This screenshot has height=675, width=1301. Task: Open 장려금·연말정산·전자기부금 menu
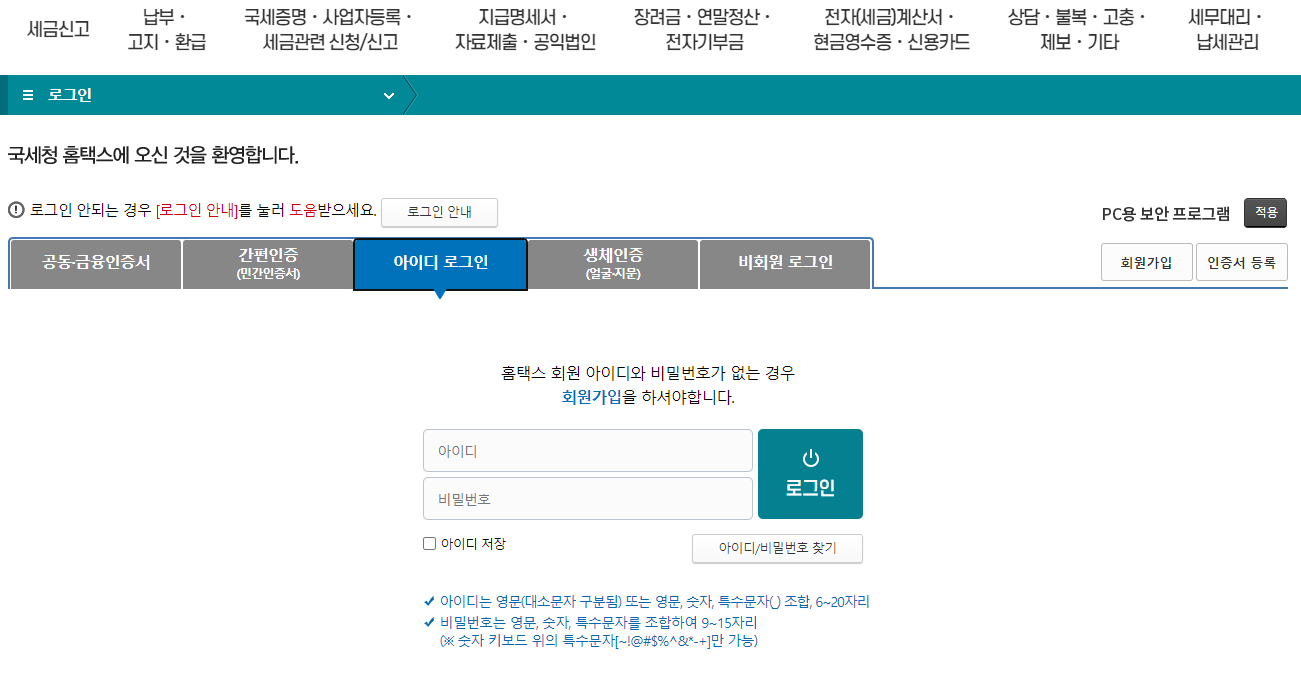click(704, 30)
